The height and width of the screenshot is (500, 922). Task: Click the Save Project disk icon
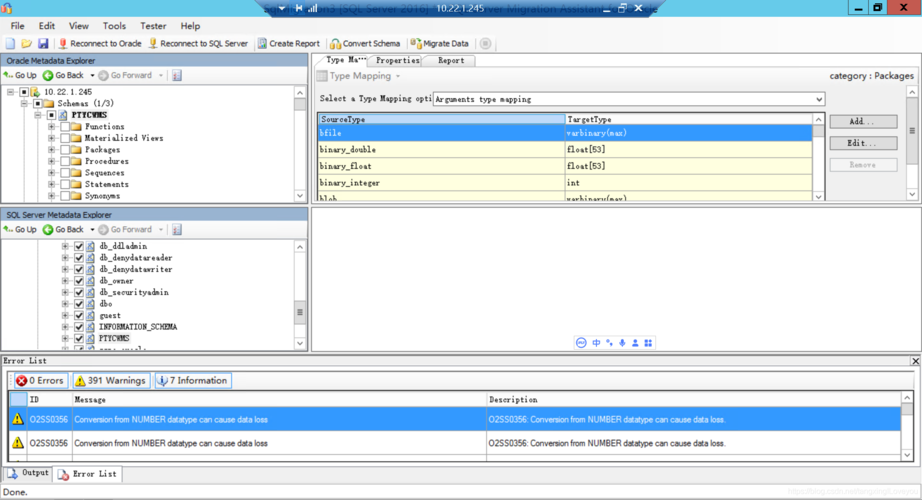tap(43, 44)
